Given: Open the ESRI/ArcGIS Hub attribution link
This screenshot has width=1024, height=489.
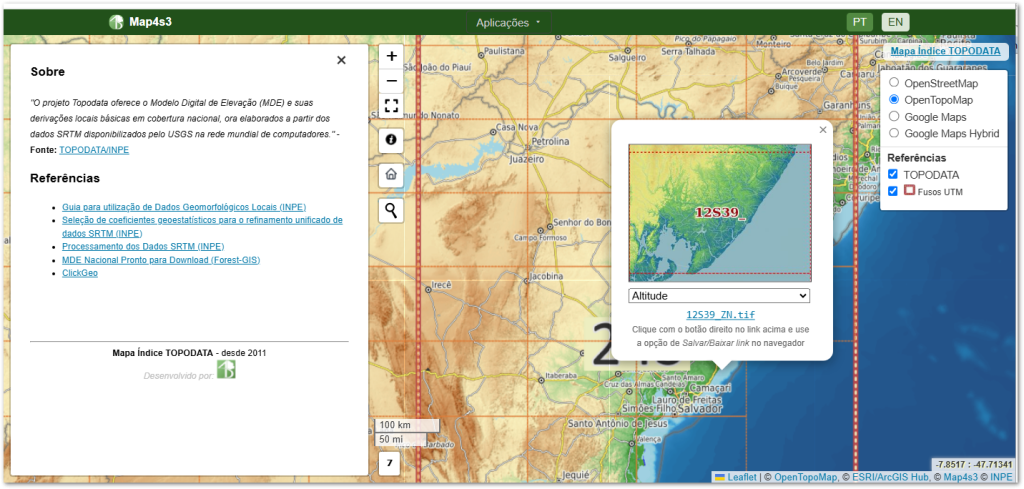Looking at the screenshot, I should tap(889, 477).
